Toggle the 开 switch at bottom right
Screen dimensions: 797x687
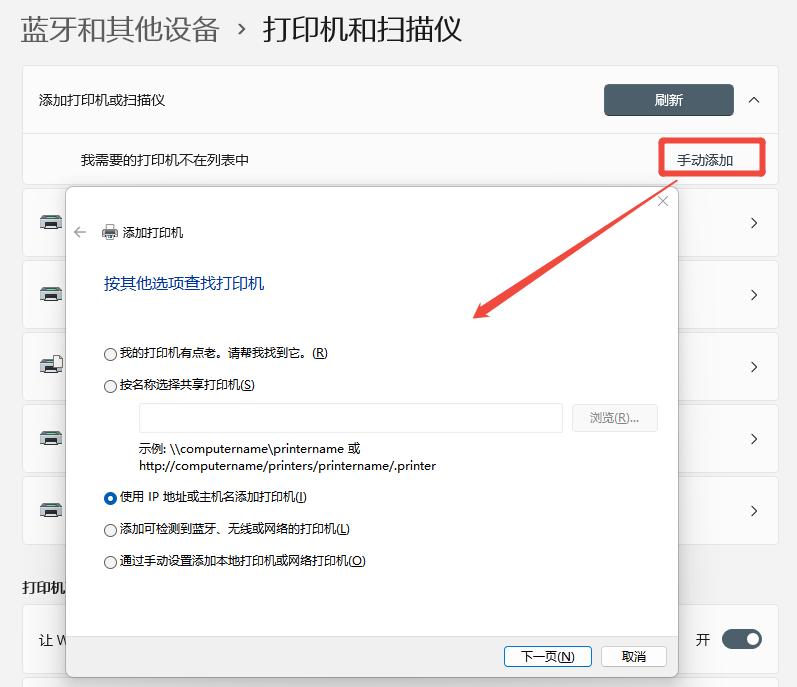(742, 639)
